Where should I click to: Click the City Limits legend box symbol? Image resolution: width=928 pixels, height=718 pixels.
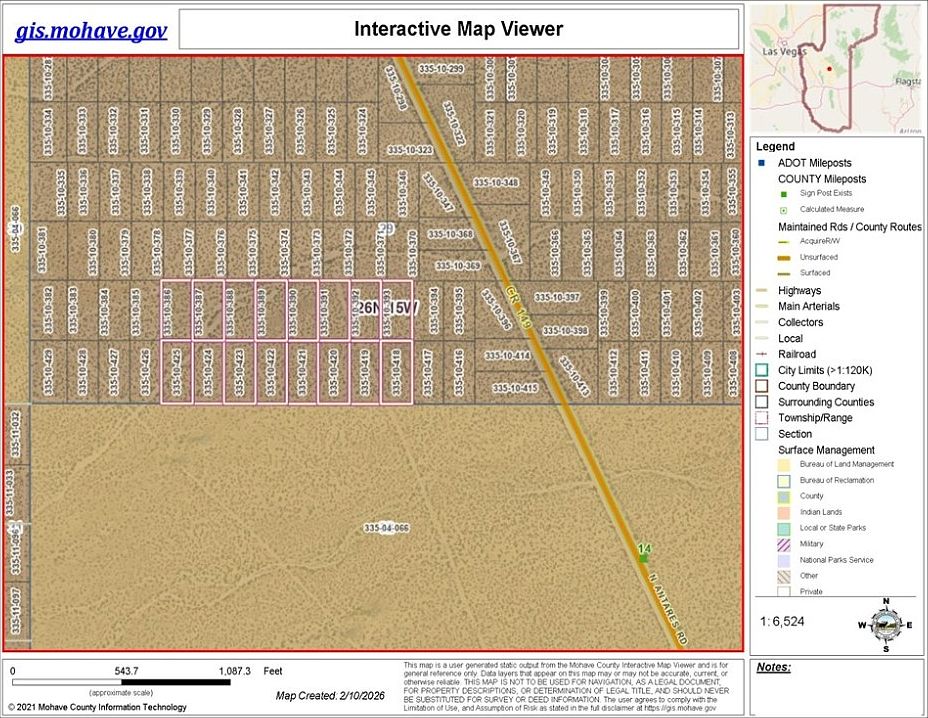[x=762, y=370]
